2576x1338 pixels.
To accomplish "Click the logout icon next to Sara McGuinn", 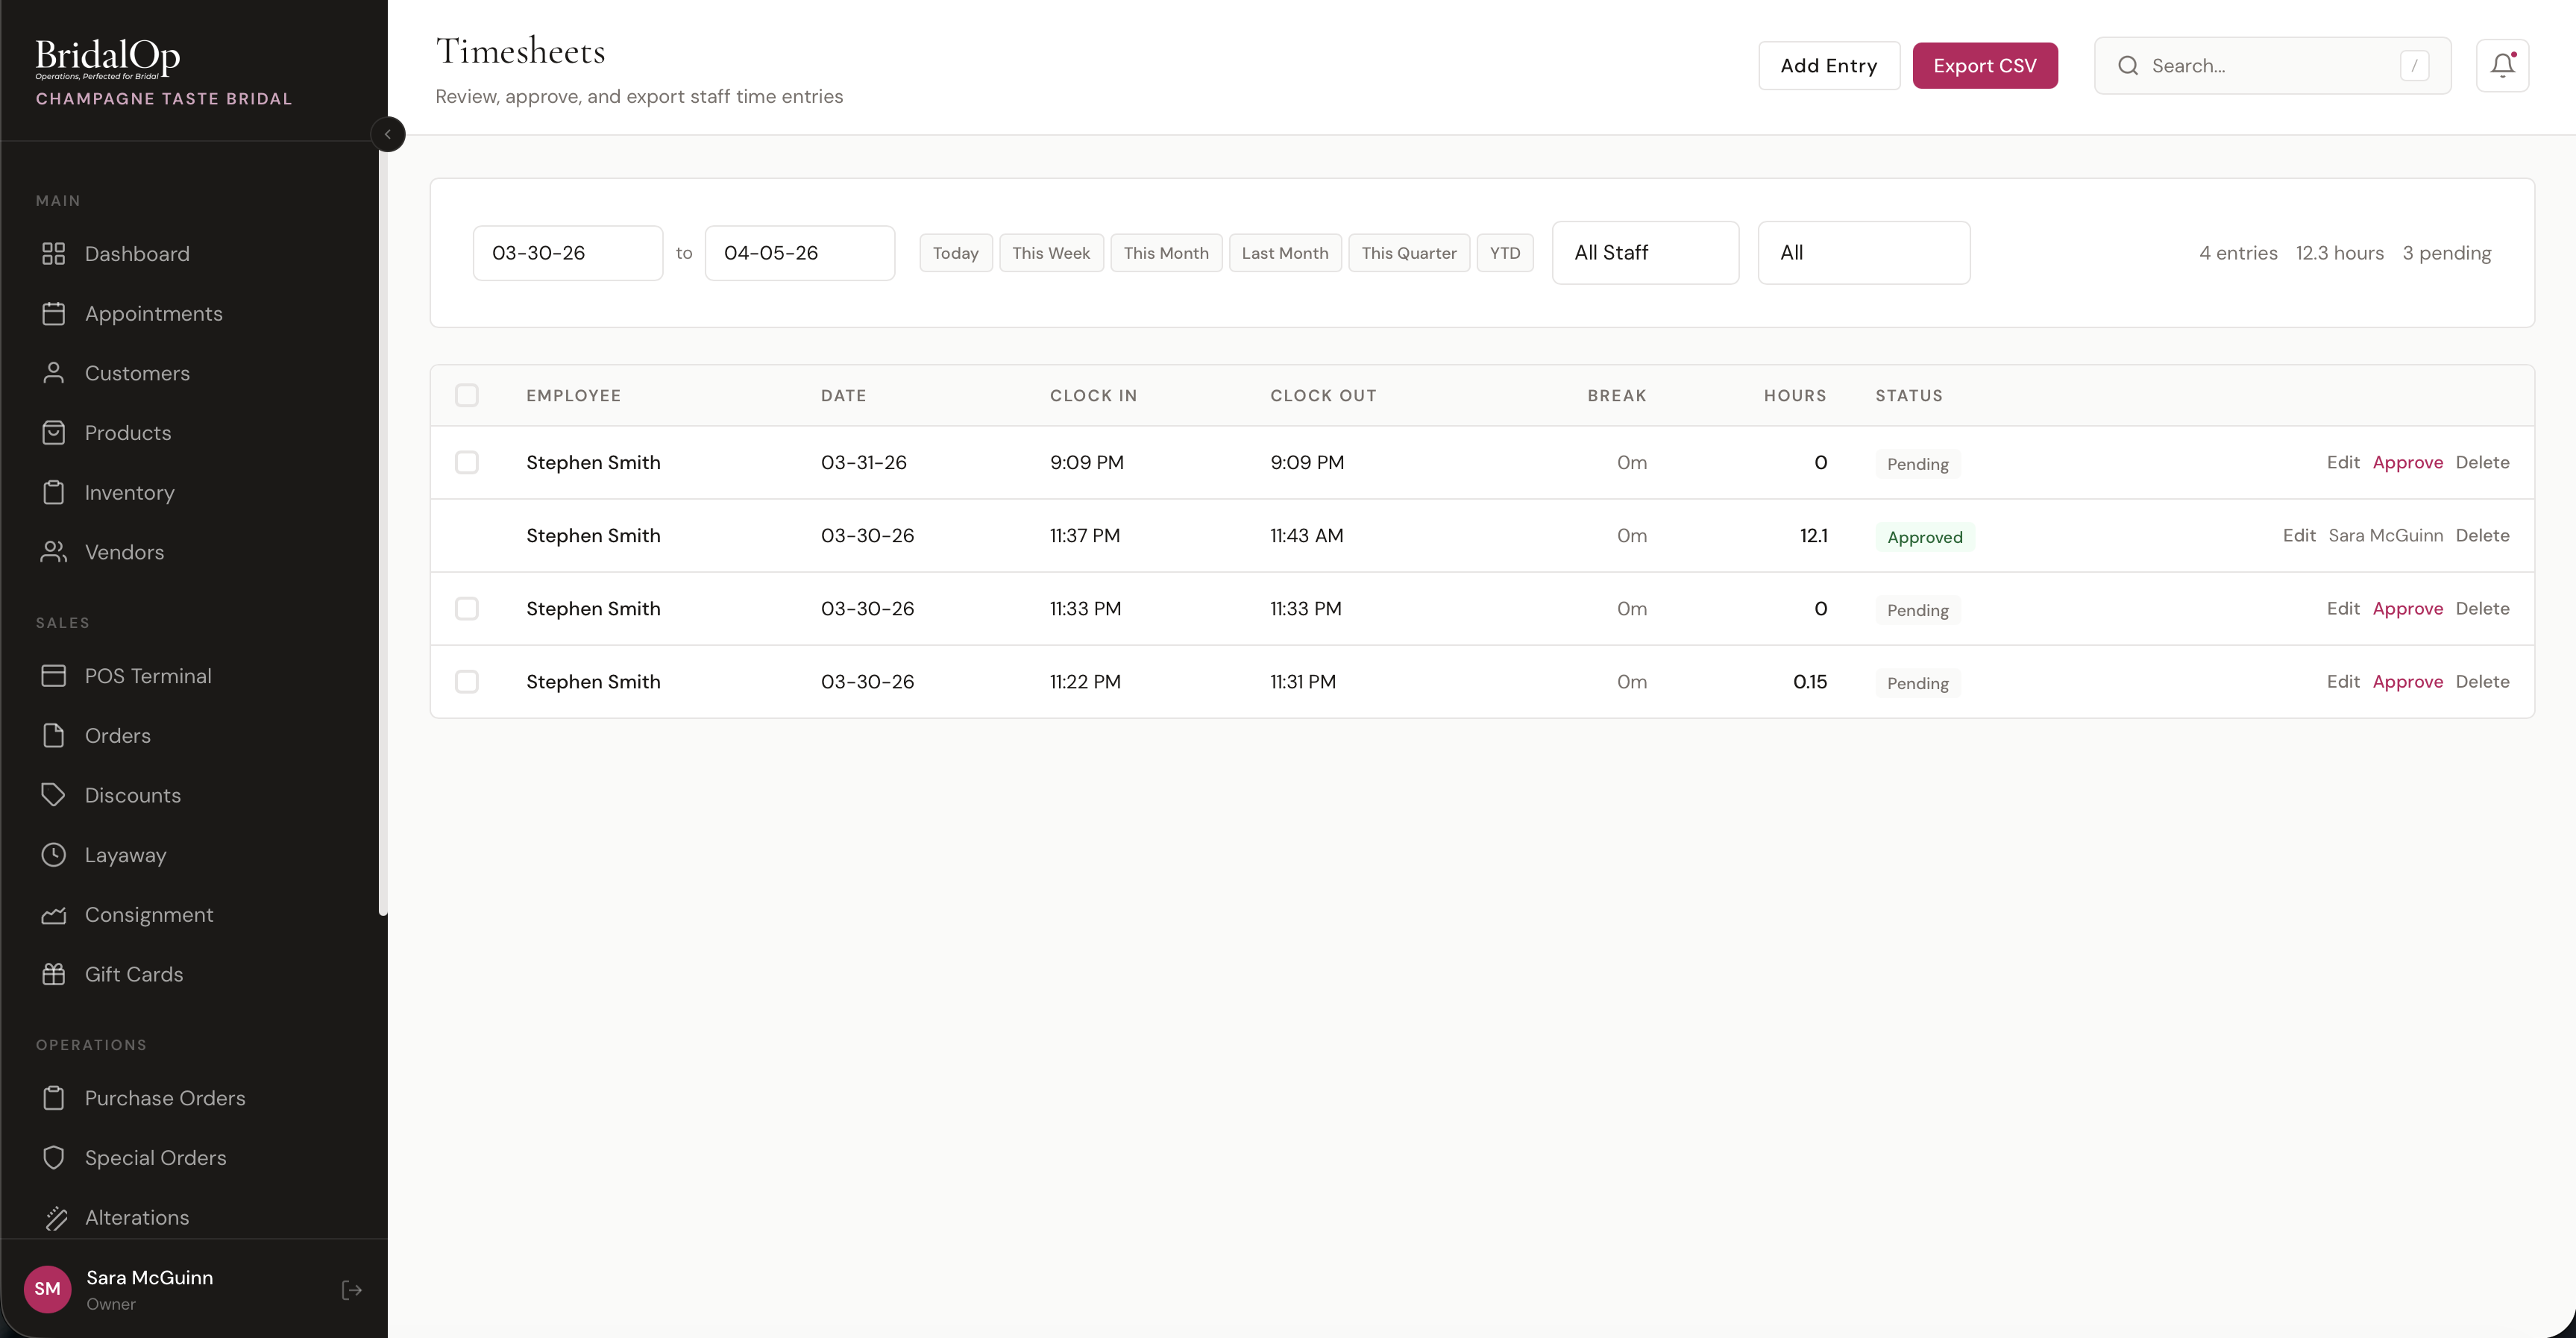I will [351, 1290].
